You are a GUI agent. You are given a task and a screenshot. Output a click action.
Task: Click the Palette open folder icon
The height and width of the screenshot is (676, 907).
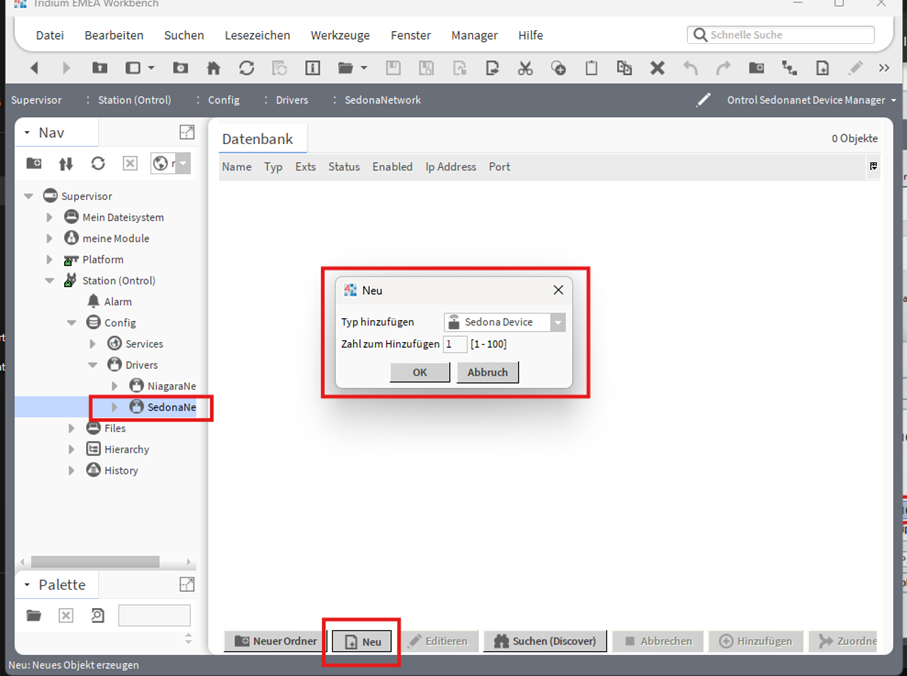34,615
